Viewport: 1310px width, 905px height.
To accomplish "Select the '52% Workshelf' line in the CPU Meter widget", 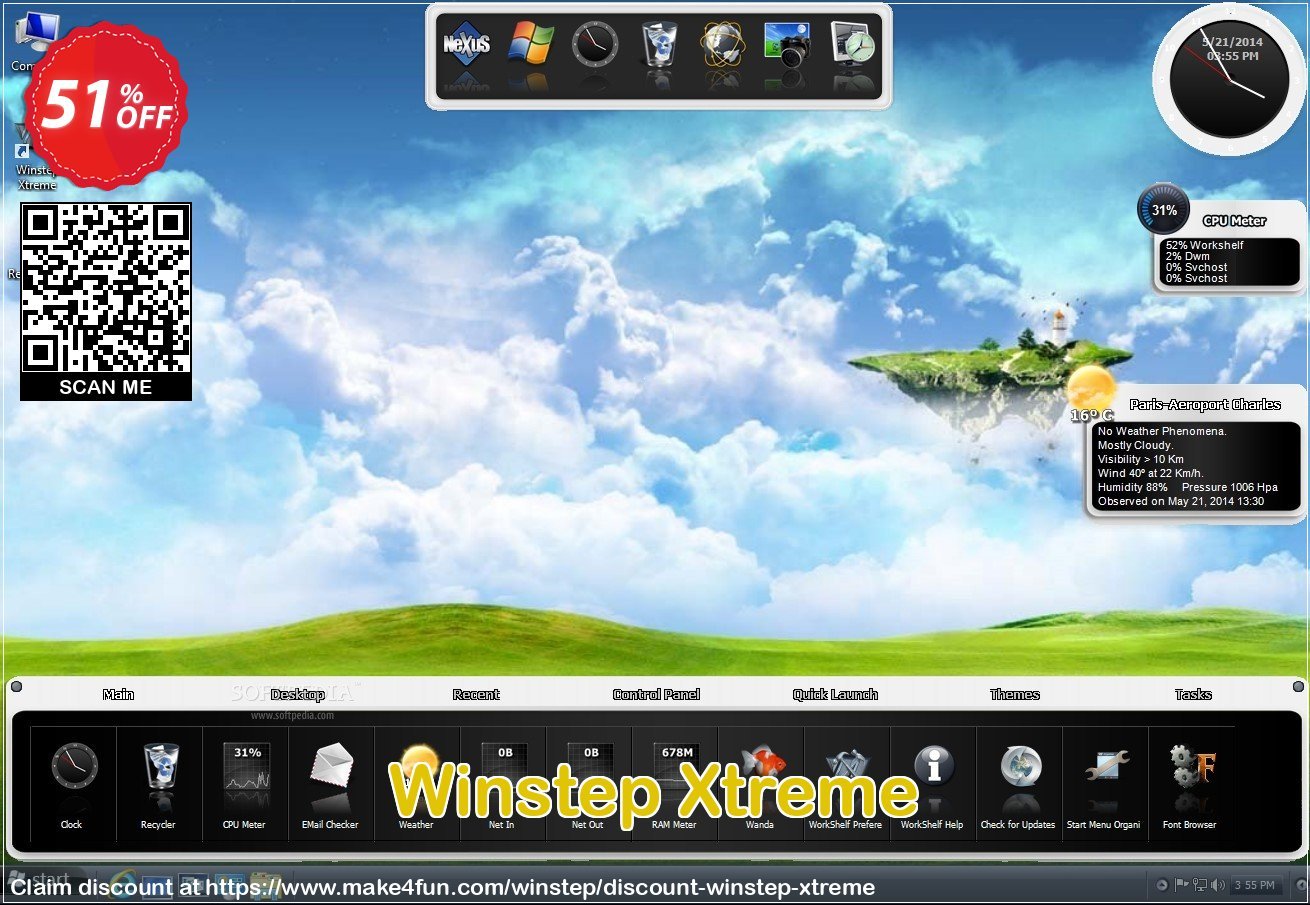I will point(1205,245).
